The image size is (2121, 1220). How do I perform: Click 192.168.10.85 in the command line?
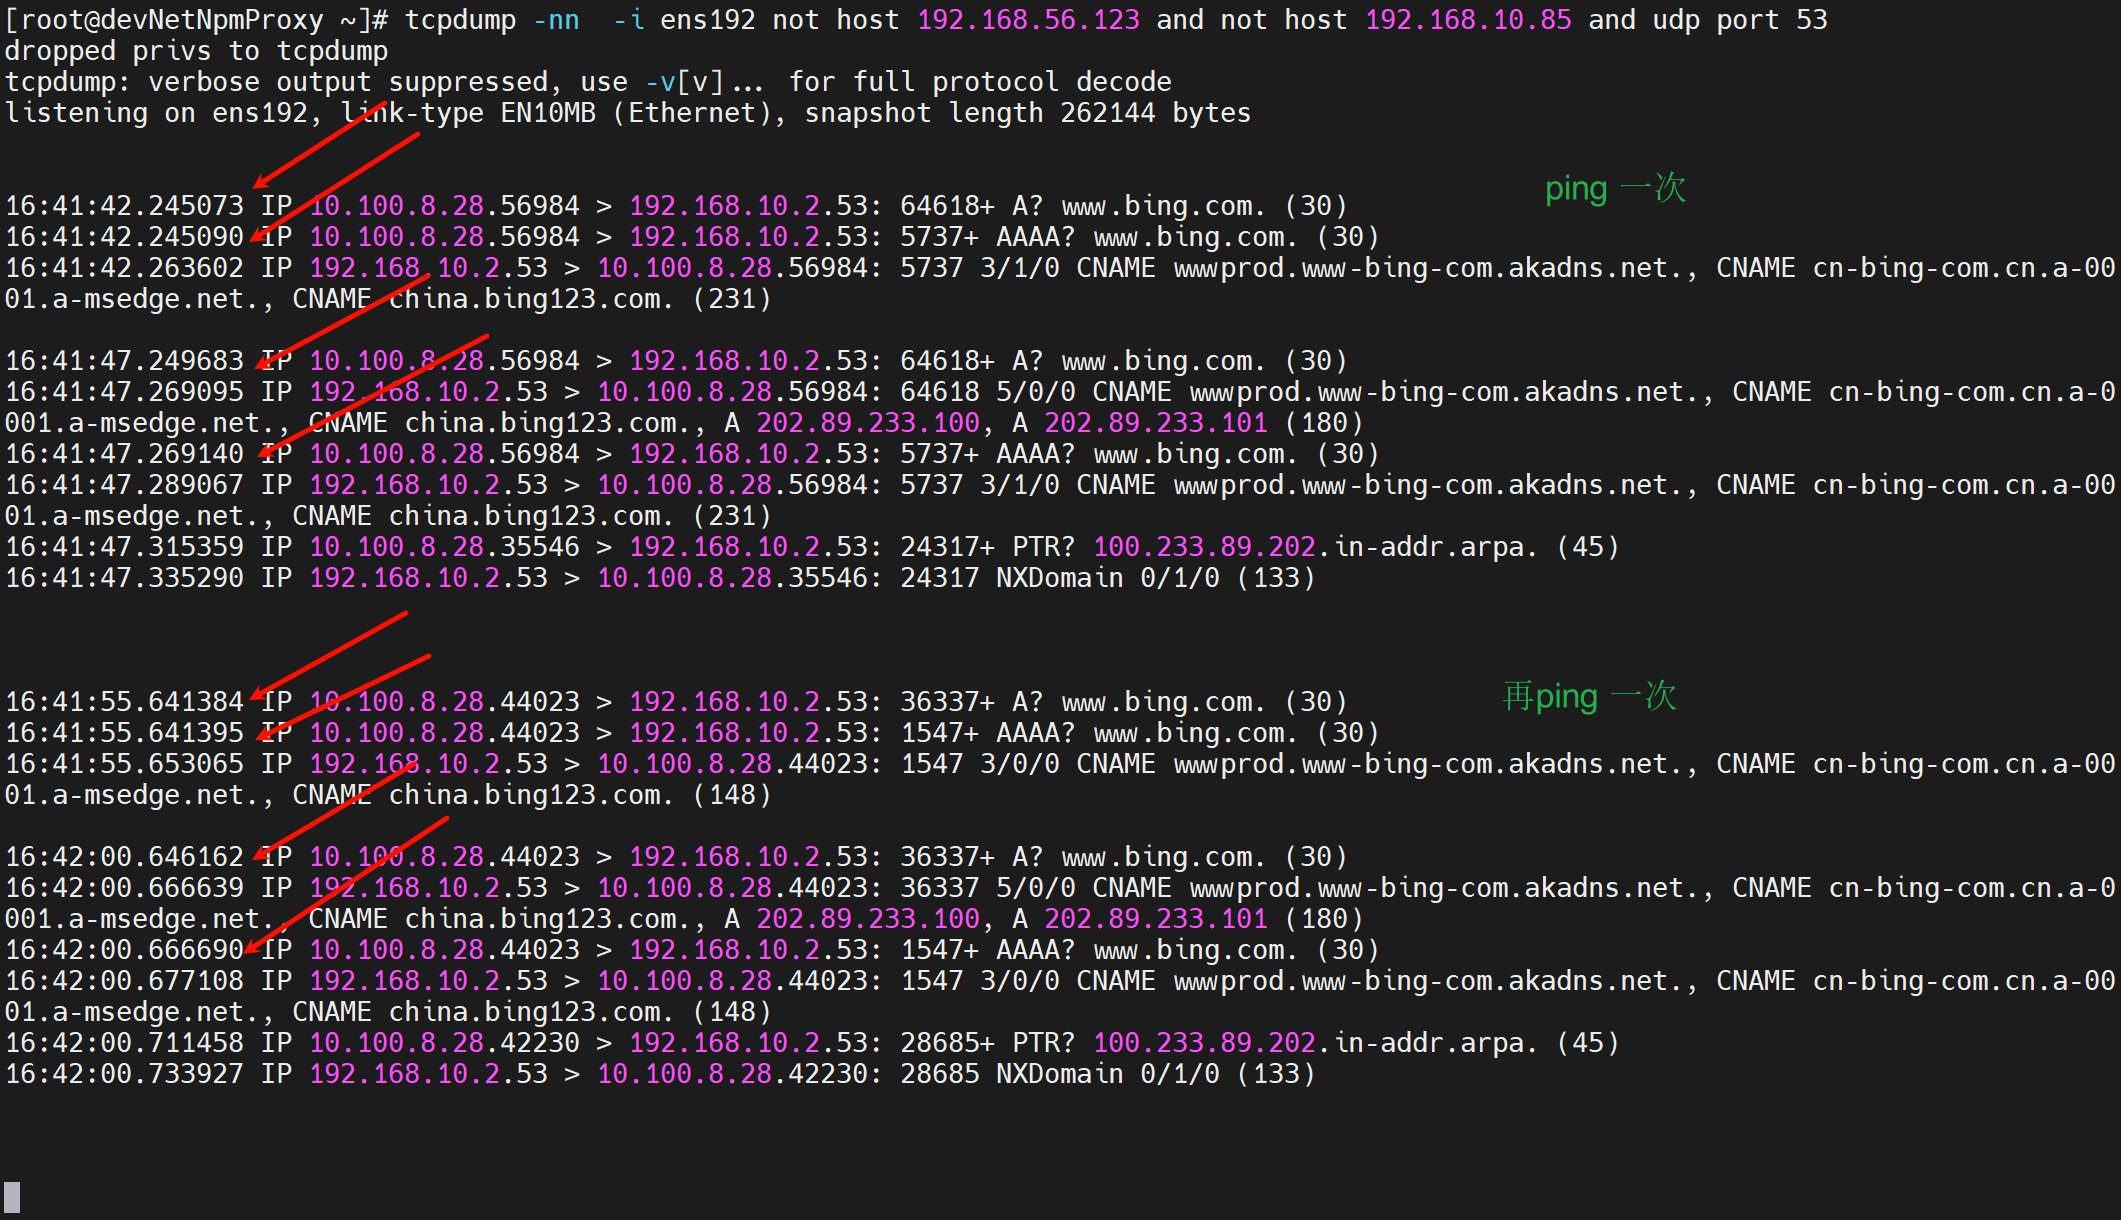click(1468, 20)
